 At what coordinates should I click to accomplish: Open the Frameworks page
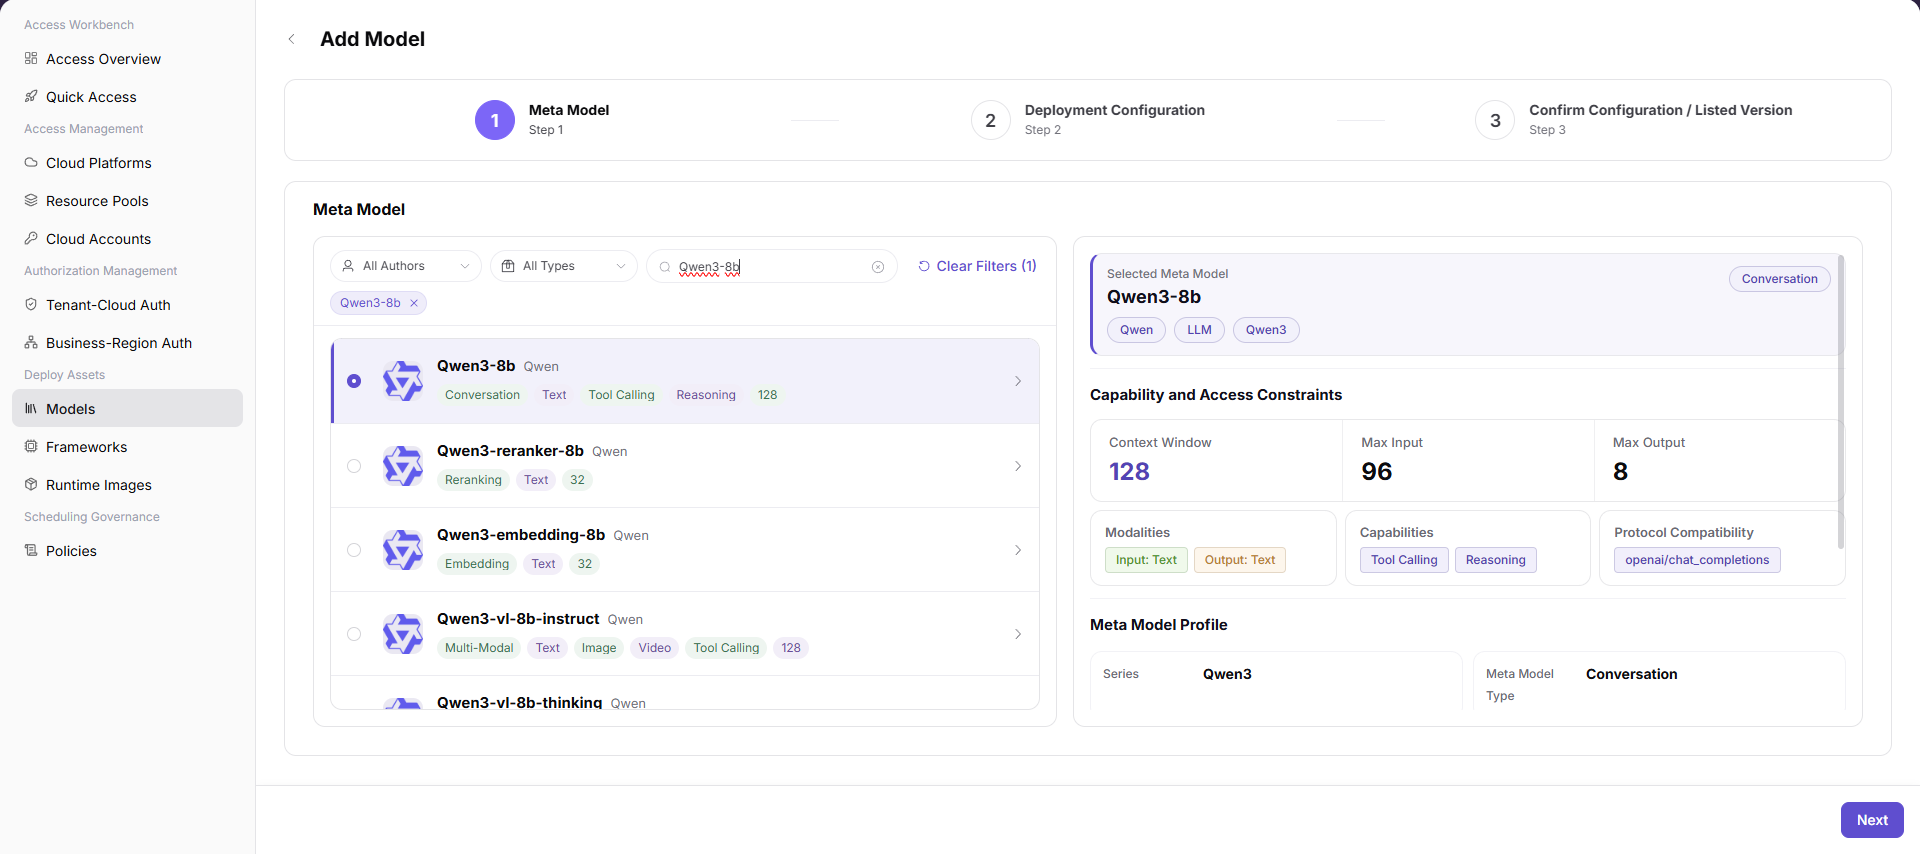coord(127,446)
